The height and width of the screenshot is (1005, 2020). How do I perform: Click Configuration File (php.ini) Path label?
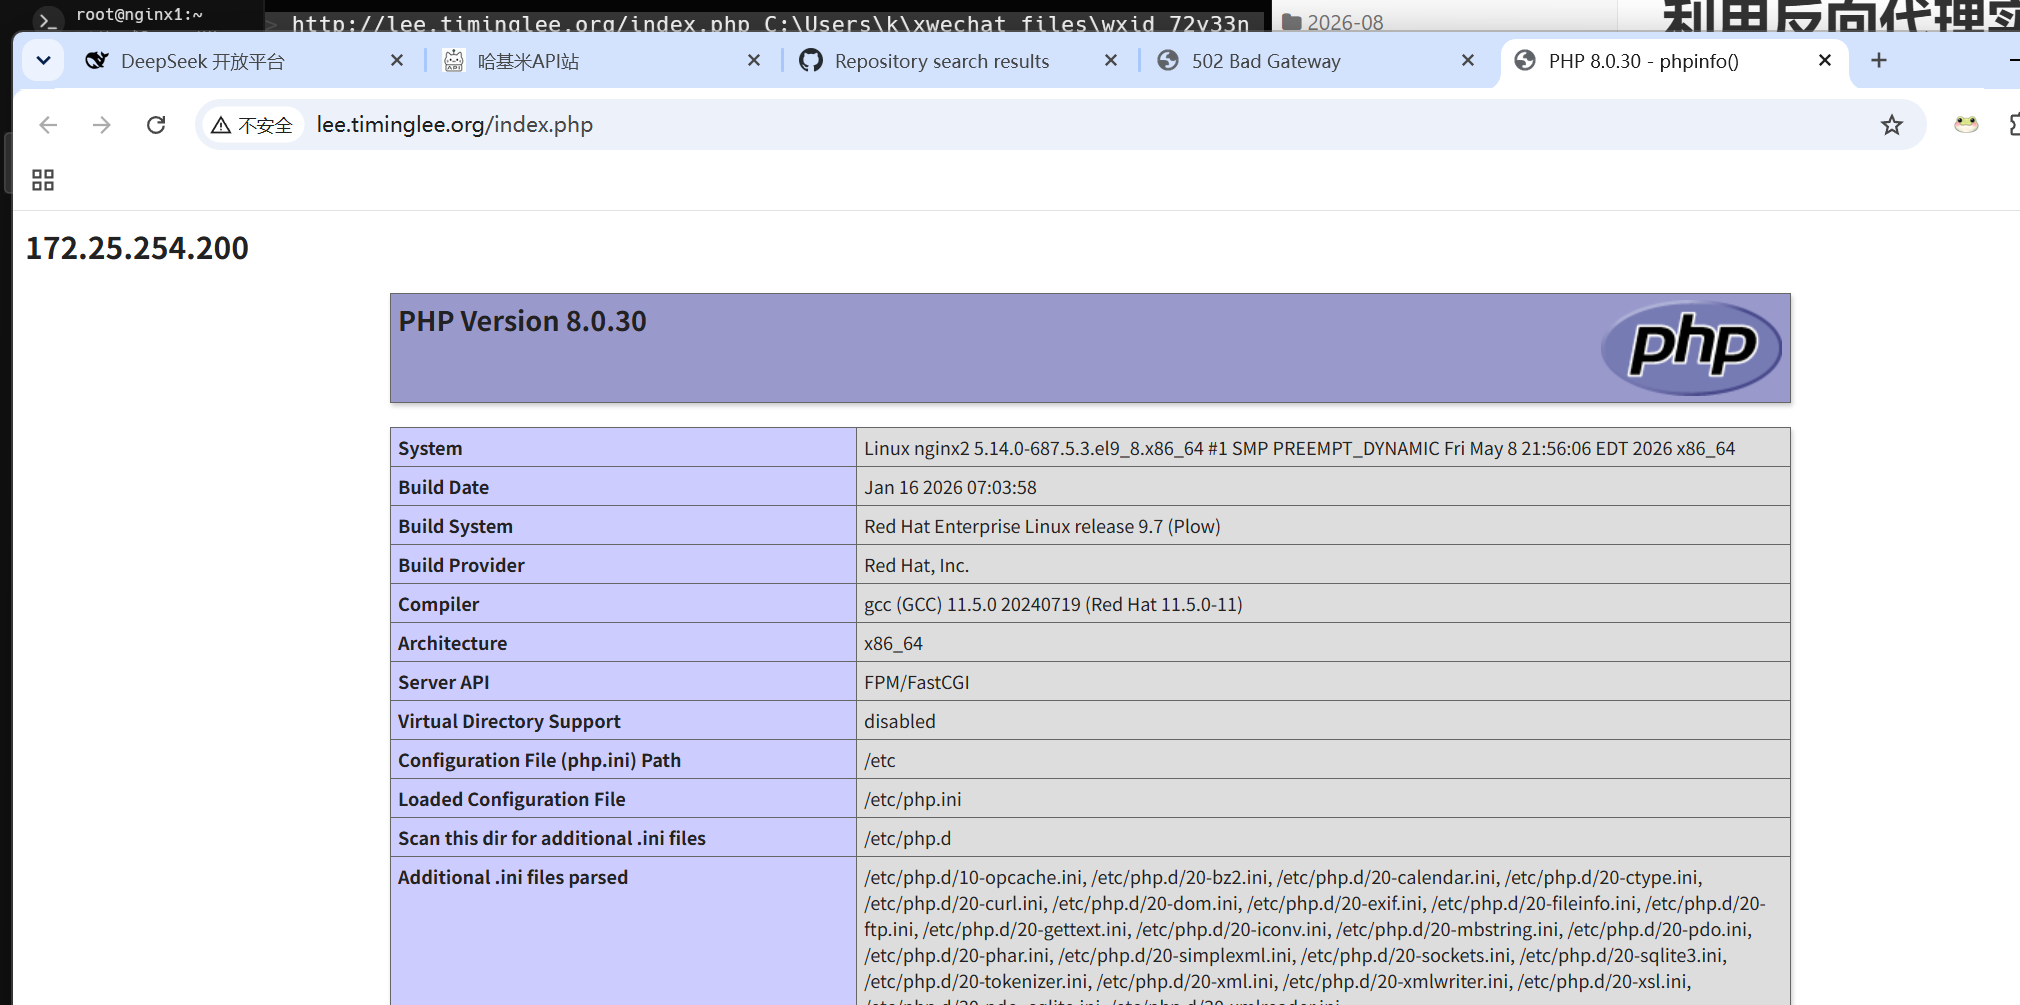tap(539, 760)
